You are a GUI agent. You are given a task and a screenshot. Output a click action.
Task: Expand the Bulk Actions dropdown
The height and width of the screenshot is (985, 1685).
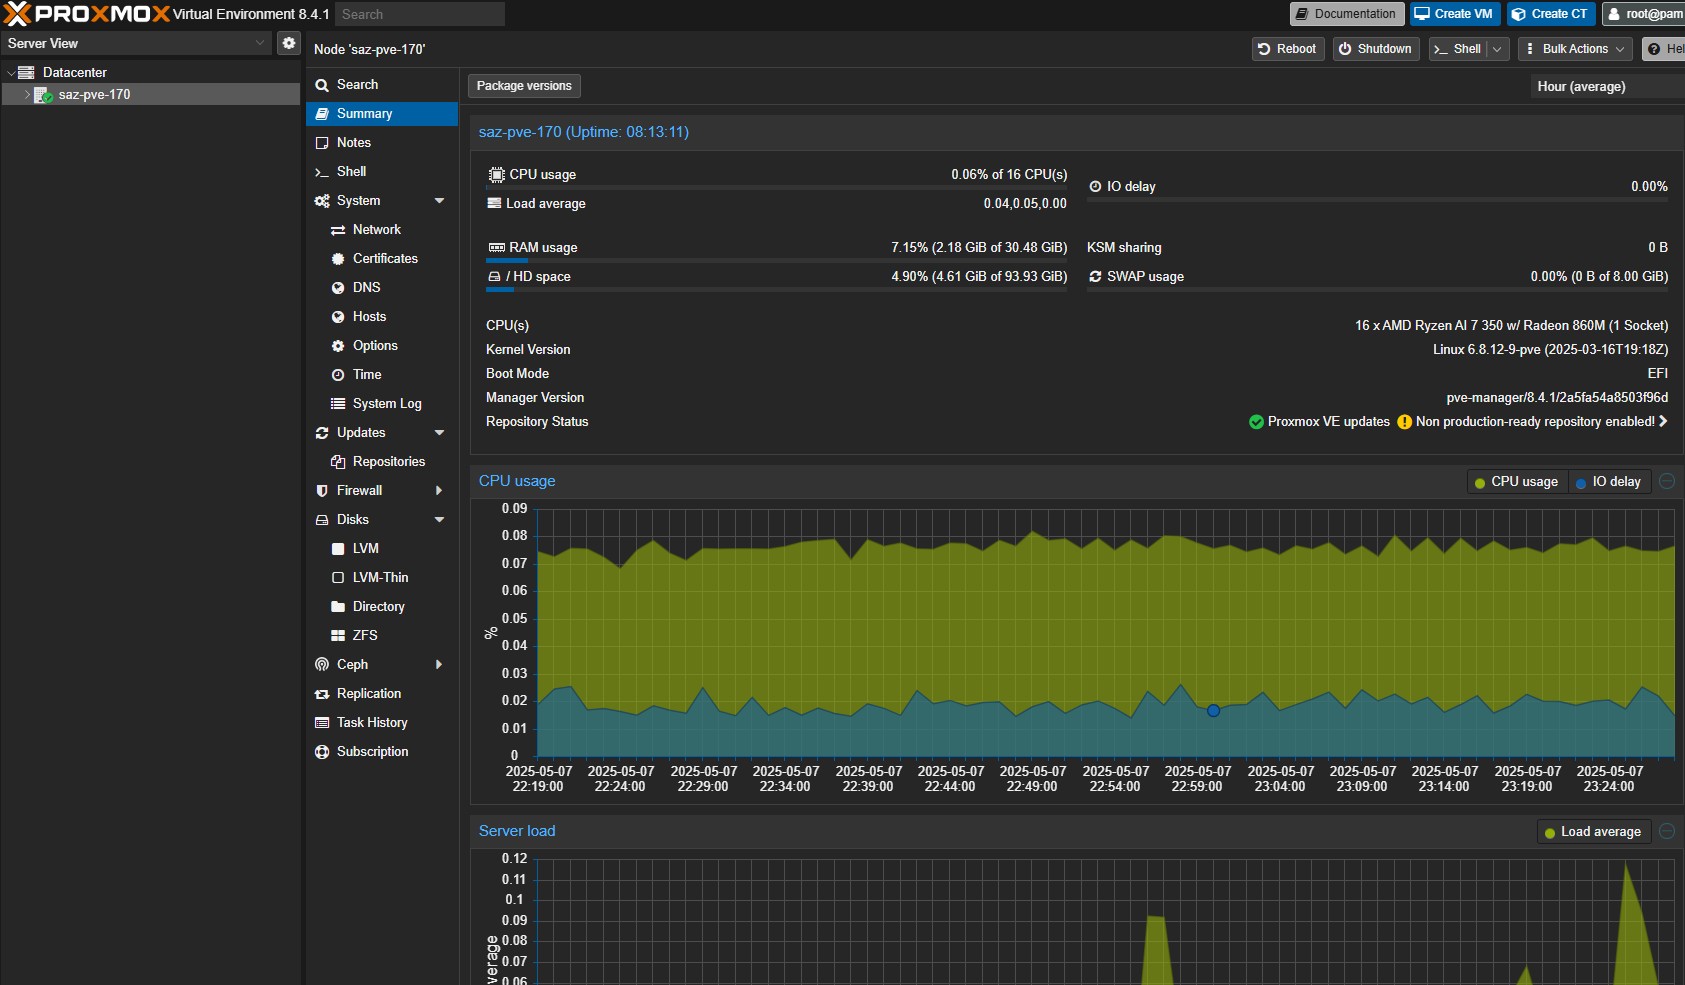point(1575,49)
